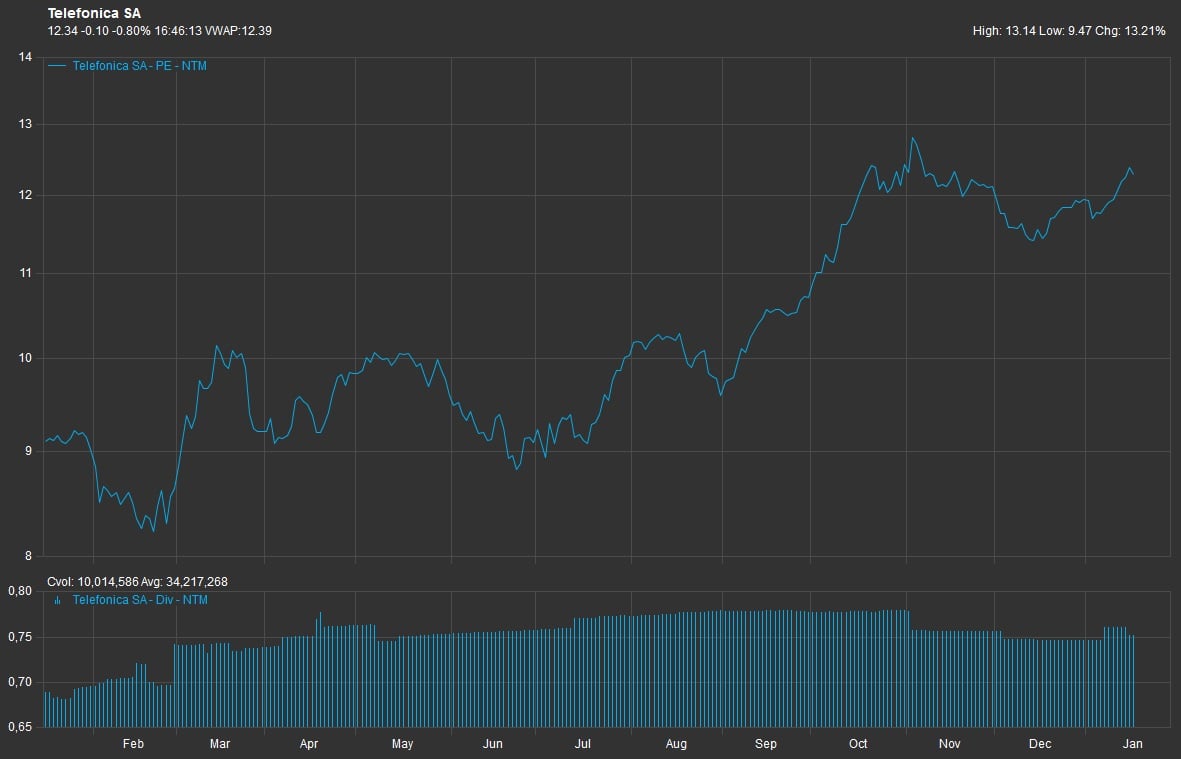The image size is (1181, 759).
Task: Click the 14 value on the PE axis
Action: point(26,57)
